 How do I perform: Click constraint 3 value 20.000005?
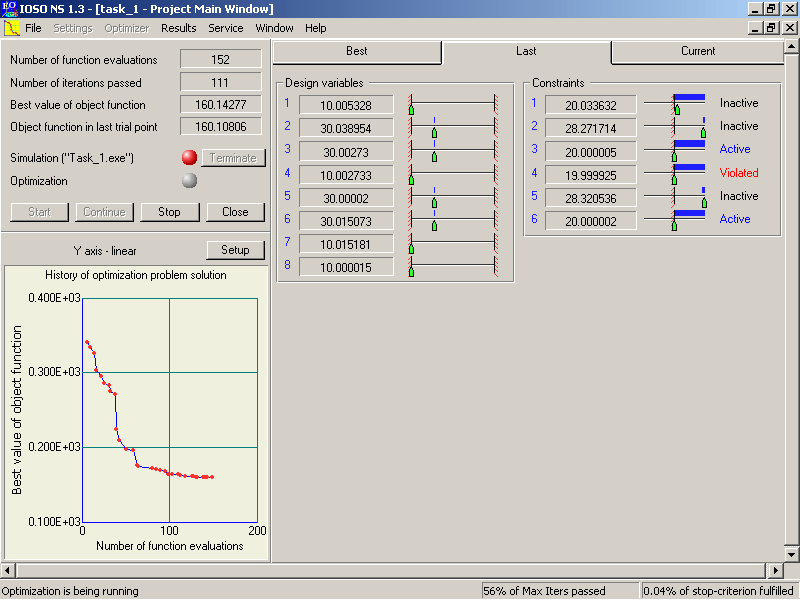(591, 152)
